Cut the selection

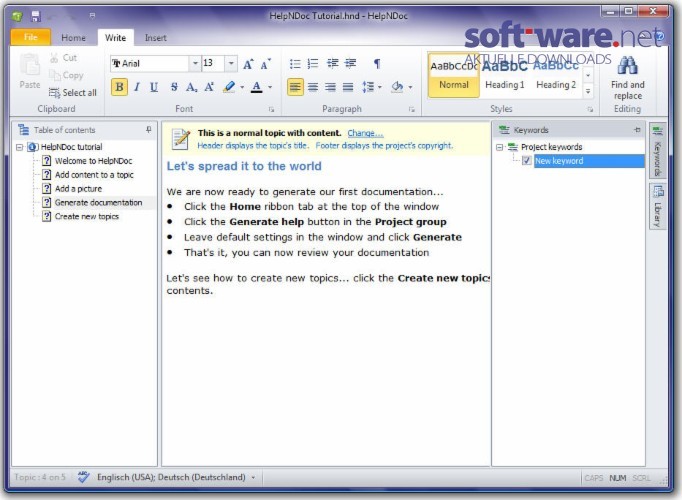coord(64,58)
